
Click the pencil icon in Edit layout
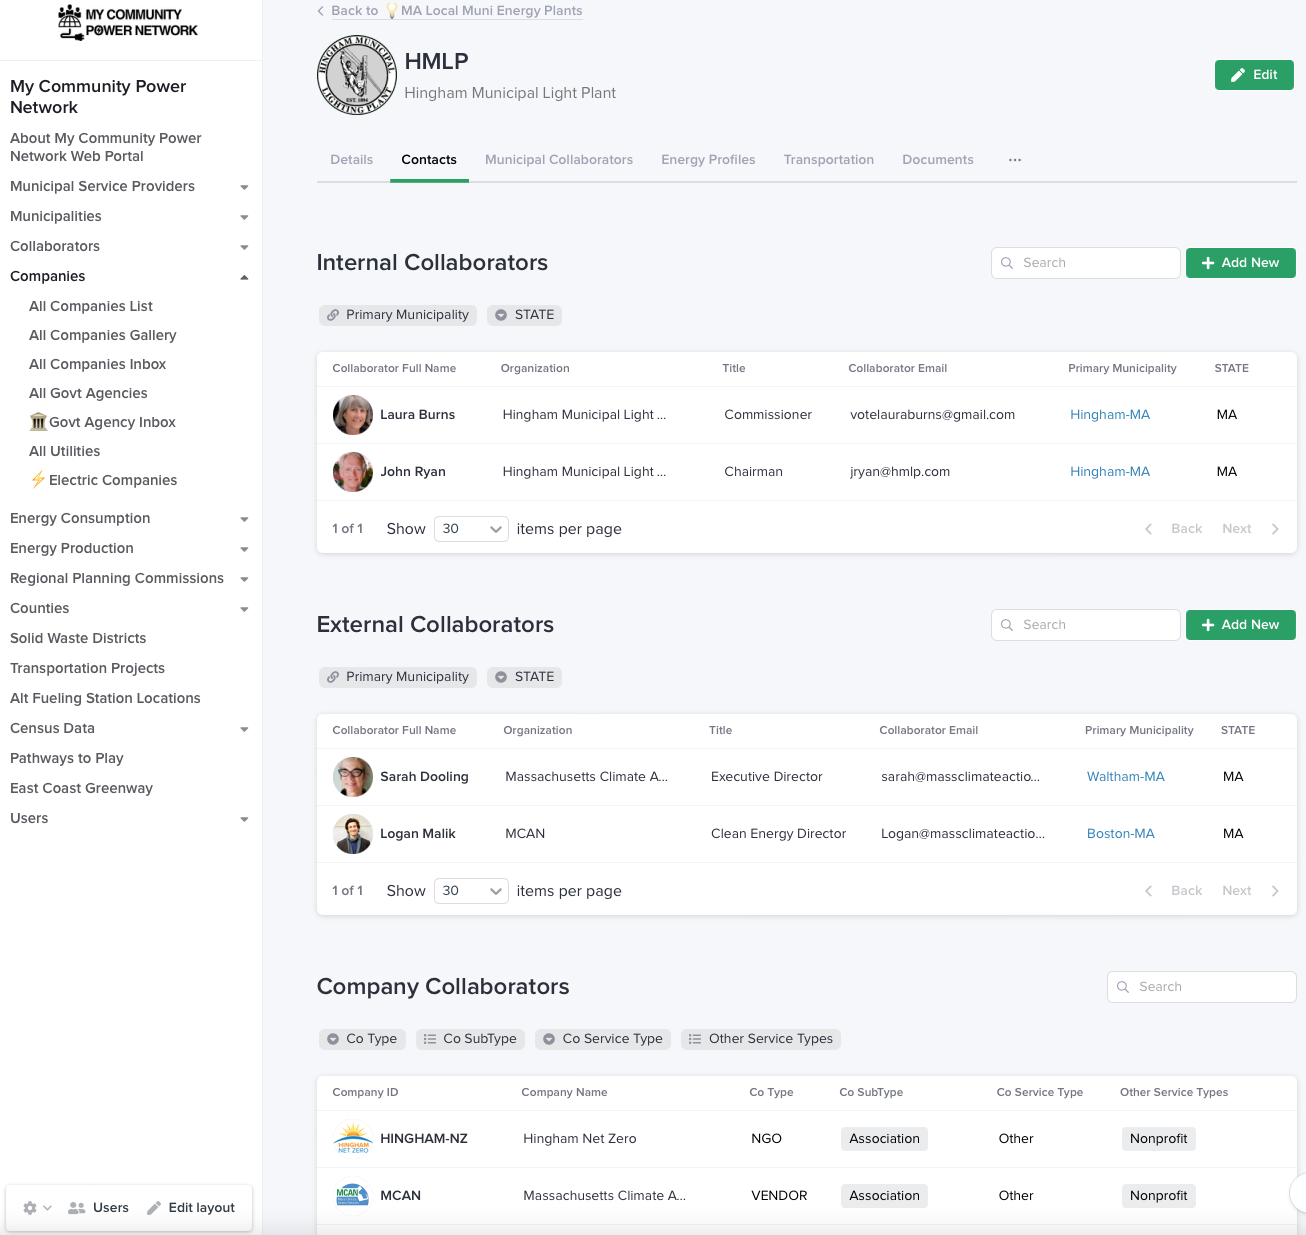154,1208
